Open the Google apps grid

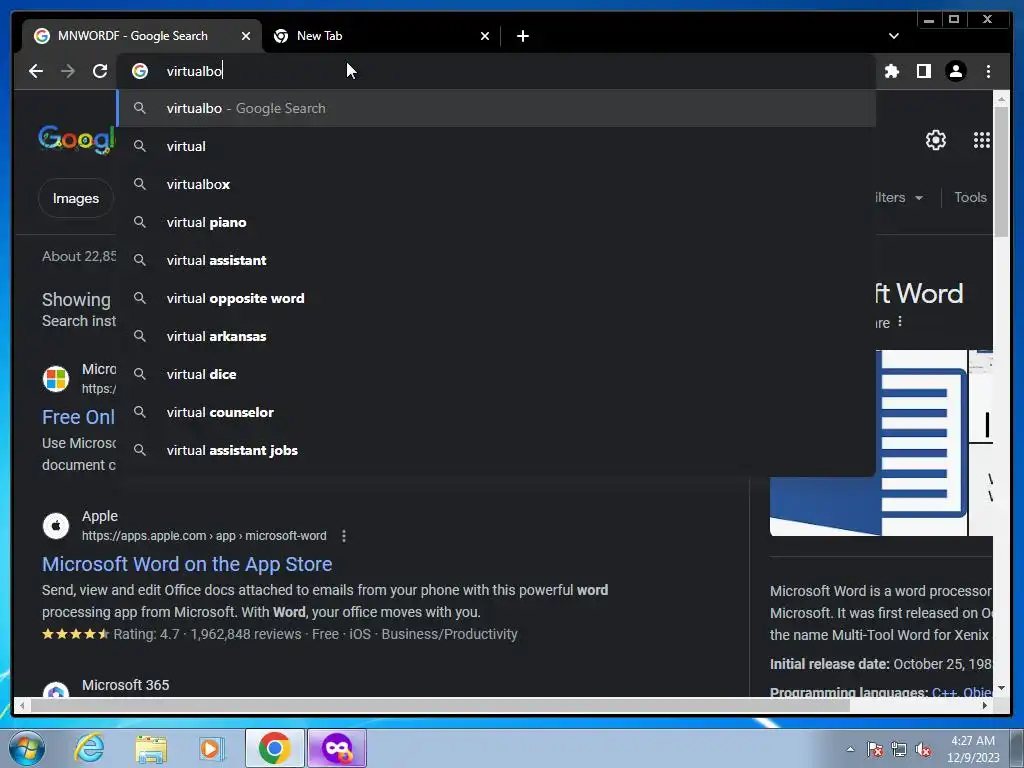point(982,140)
